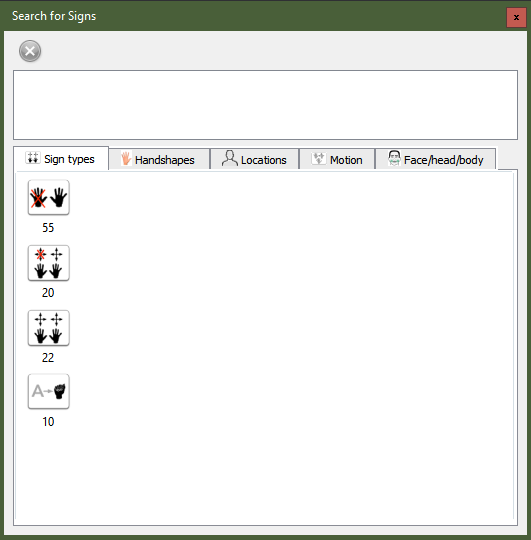Choose two-handed sign with both hands moving
This screenshot has height=540, width=531.
pos(49,328)
